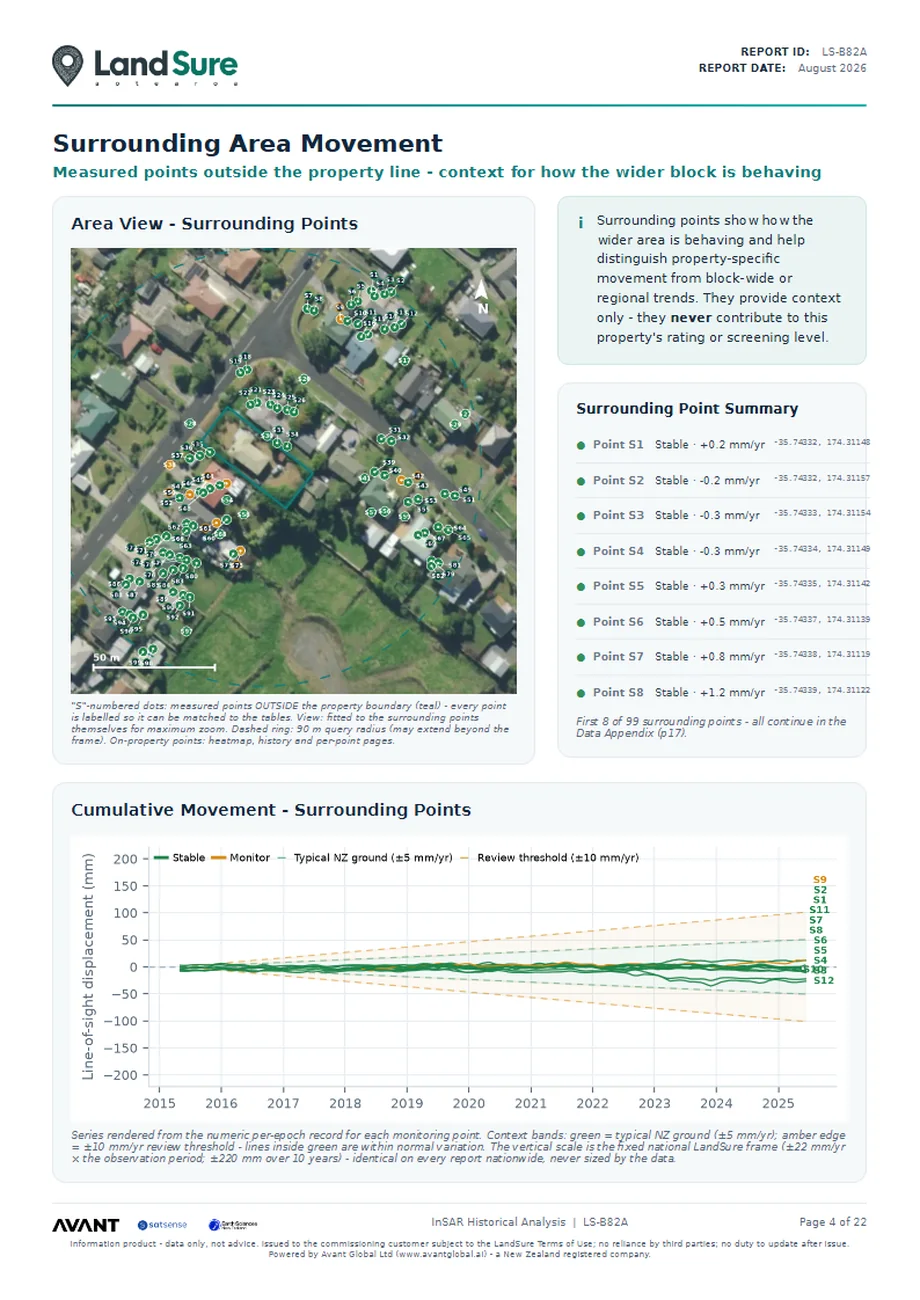Click the green dot beside Point S1
920x1300 pixels.
click(581, 445)
